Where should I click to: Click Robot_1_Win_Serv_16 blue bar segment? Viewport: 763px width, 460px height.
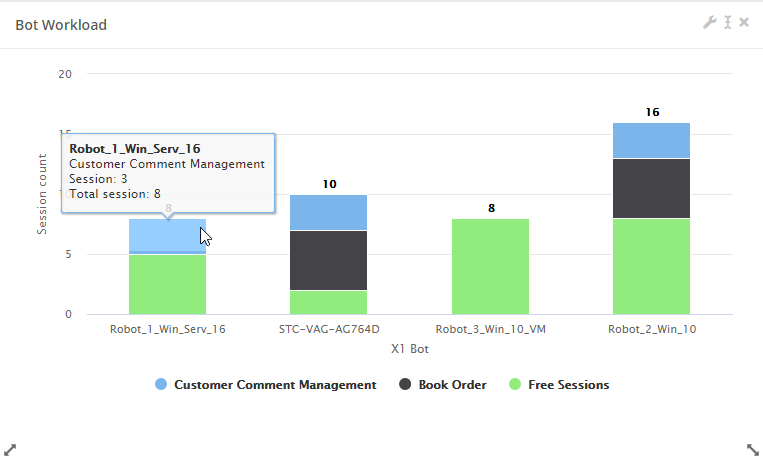click(x=167, y=237)
